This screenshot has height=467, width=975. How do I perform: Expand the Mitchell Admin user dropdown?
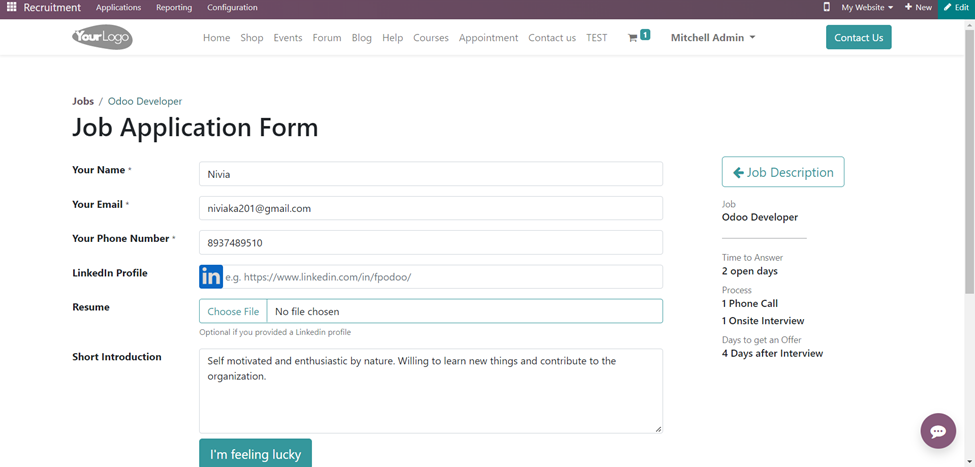[x=712, y=38]
